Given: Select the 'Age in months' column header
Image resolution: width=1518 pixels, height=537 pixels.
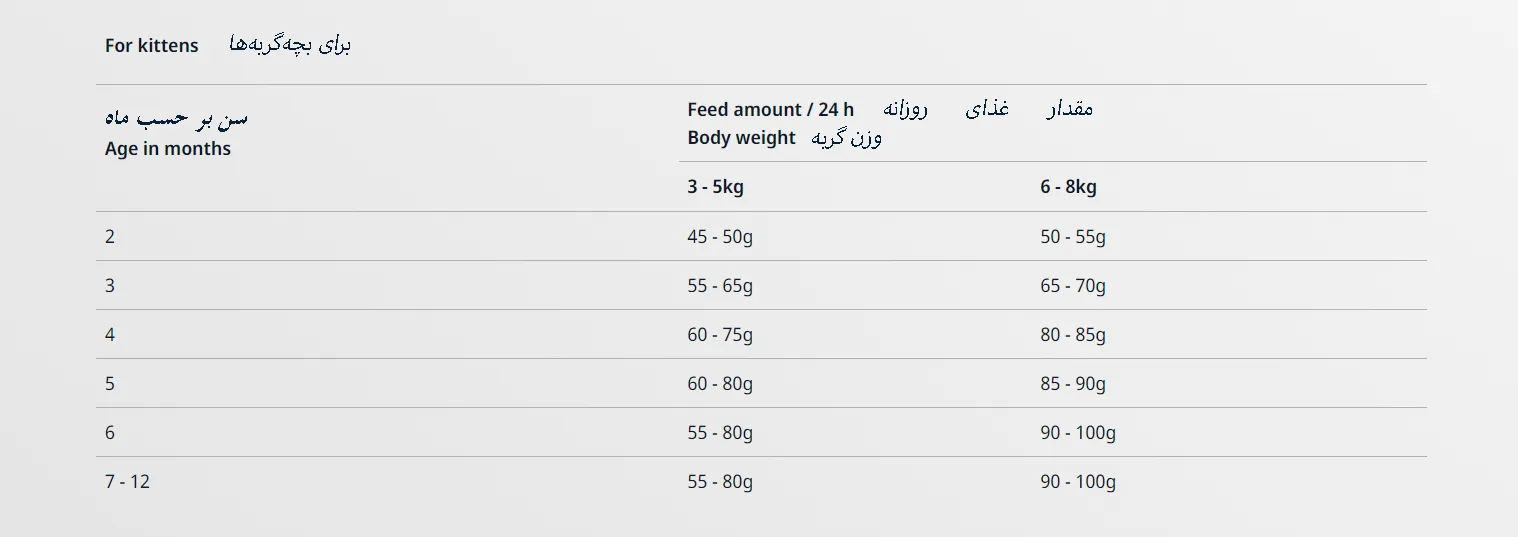Looking at the screenshot, I should tap(168, 149).
